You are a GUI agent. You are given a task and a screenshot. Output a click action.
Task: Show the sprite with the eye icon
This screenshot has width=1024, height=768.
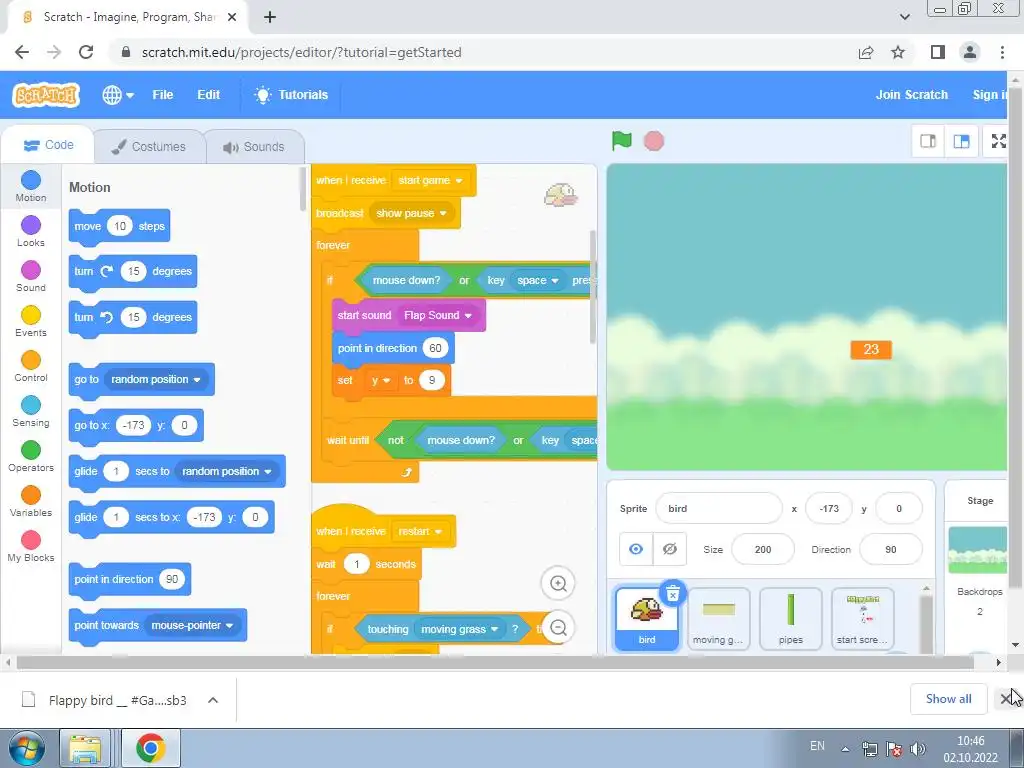pyautogui.click(x=636, y=549)
